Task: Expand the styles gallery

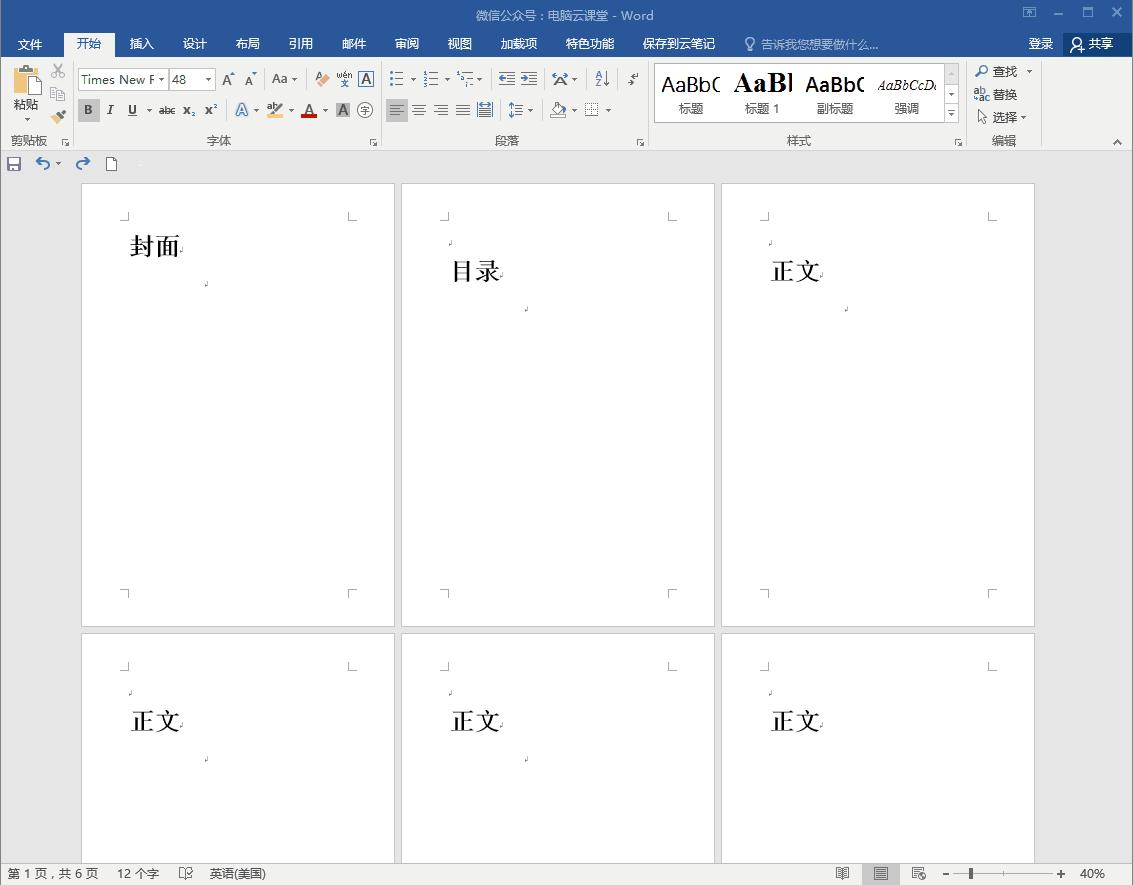Action: 952,113
